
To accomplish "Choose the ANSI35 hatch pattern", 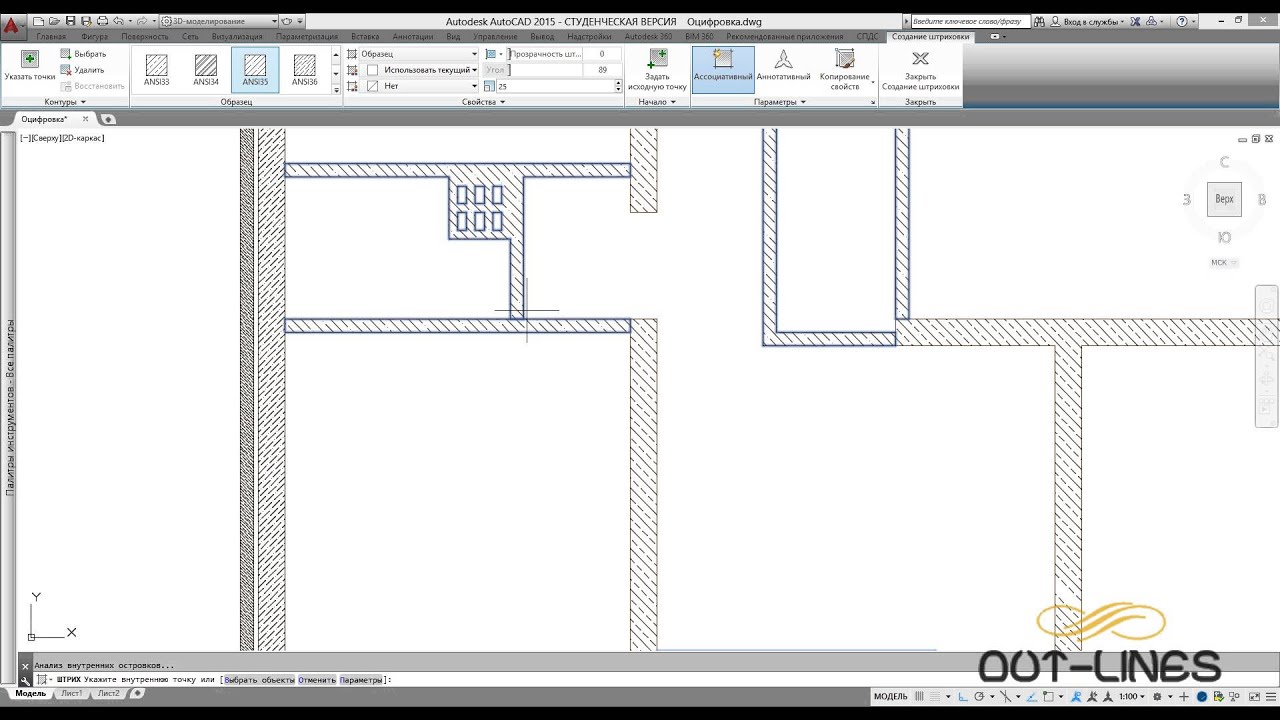I will click(x=255, y=70).
